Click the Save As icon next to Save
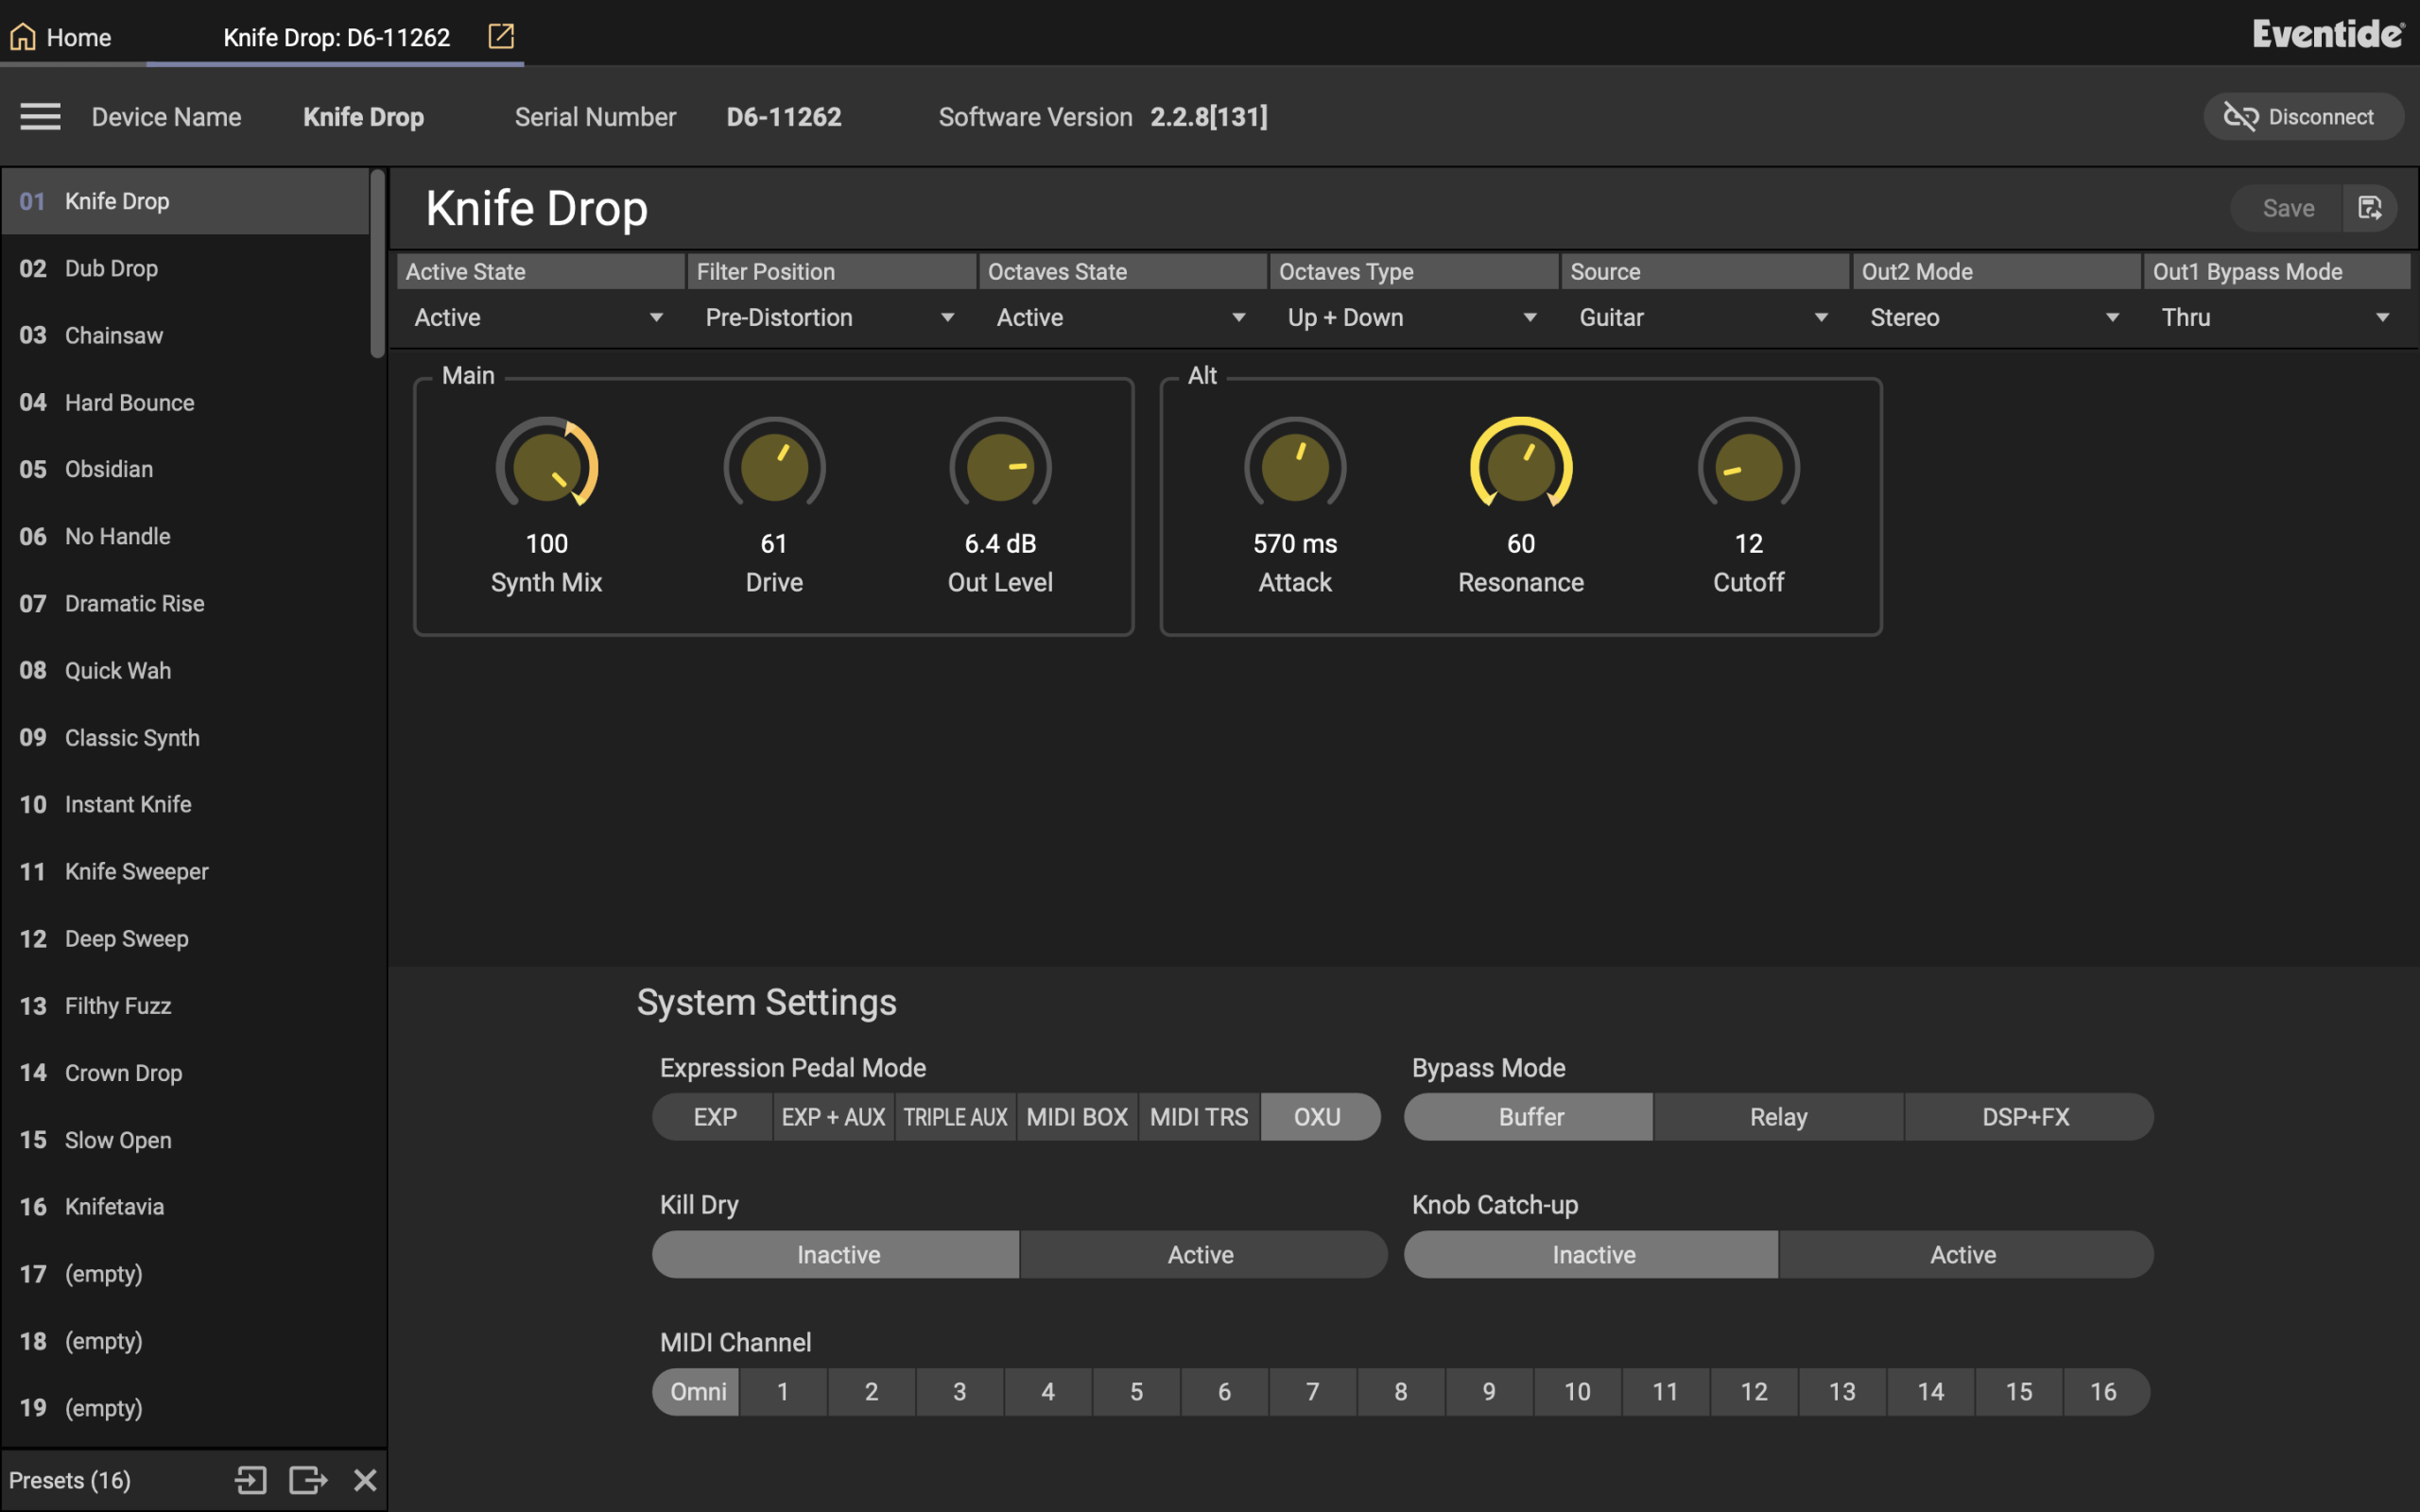This screenshot has width=2420, height=1512. coord(2370,208)
